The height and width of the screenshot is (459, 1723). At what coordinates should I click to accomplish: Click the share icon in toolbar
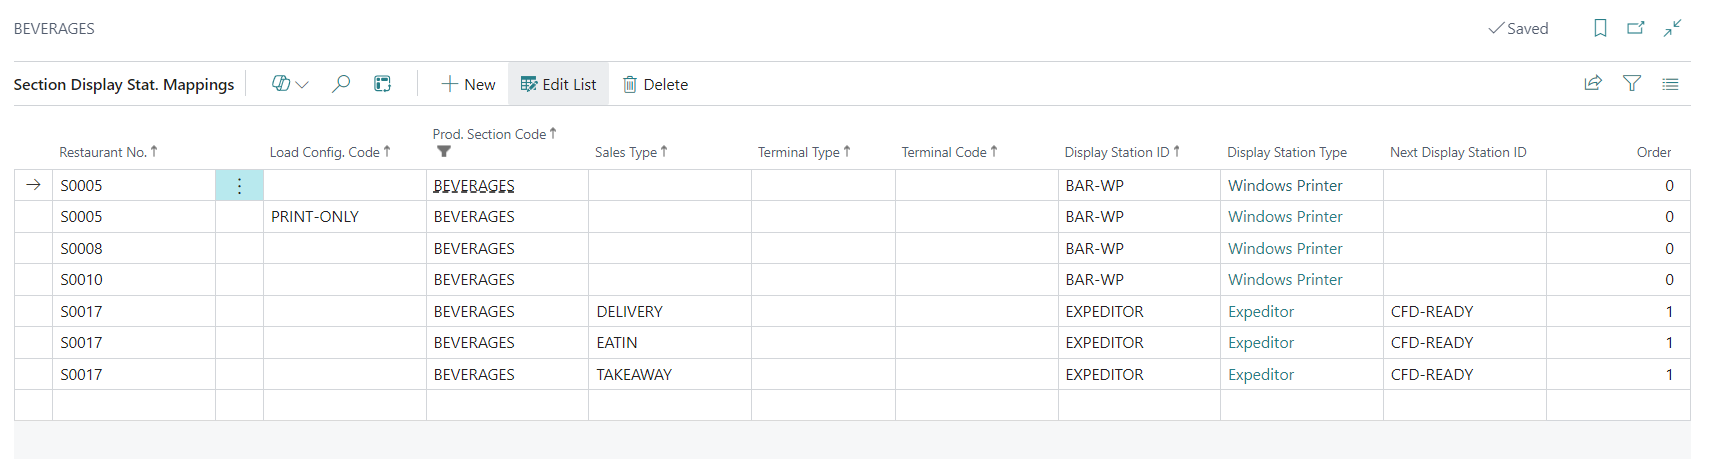click(1593, 84)
